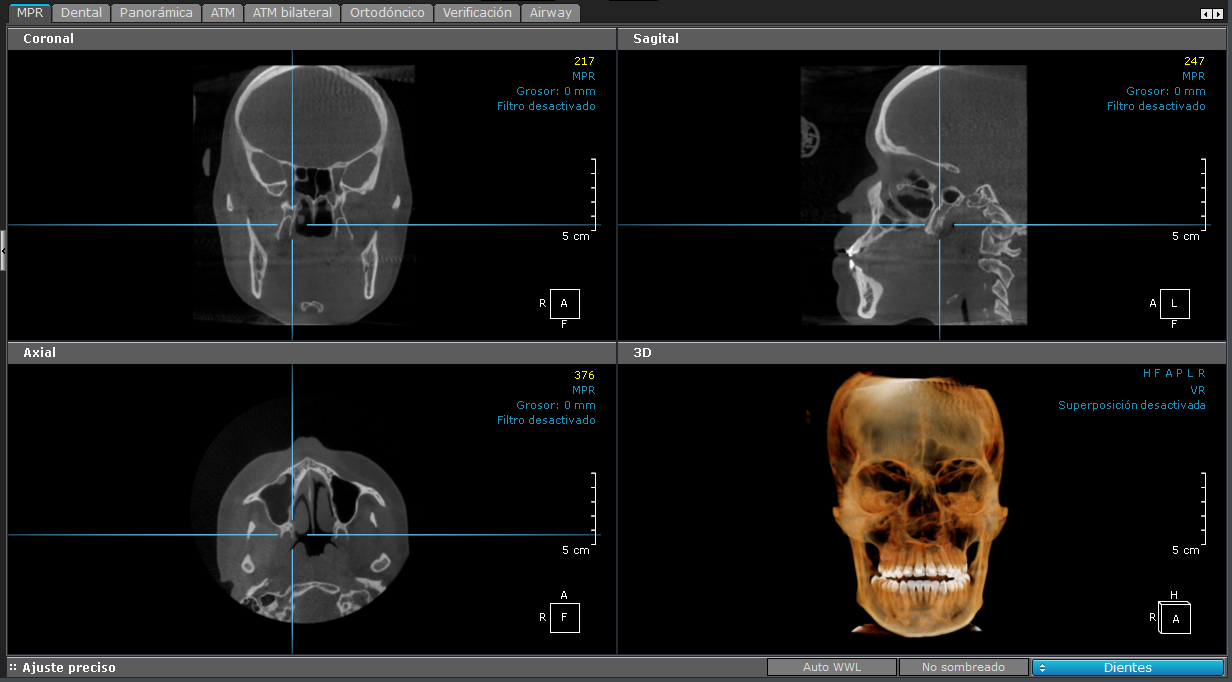The image size is (1232, 682).
Task: Click the Ajuste preciso panel grip icon
Action: point(13,667)
